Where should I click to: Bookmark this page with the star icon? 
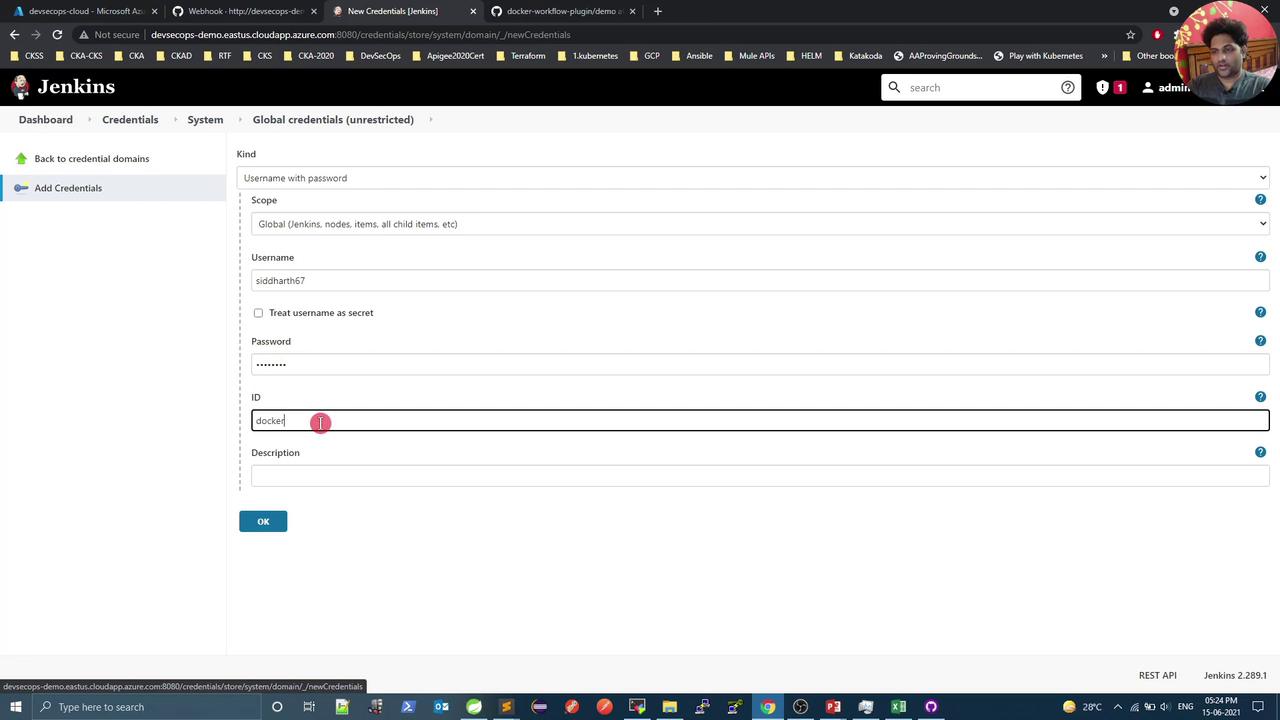tap(1131, 34)
